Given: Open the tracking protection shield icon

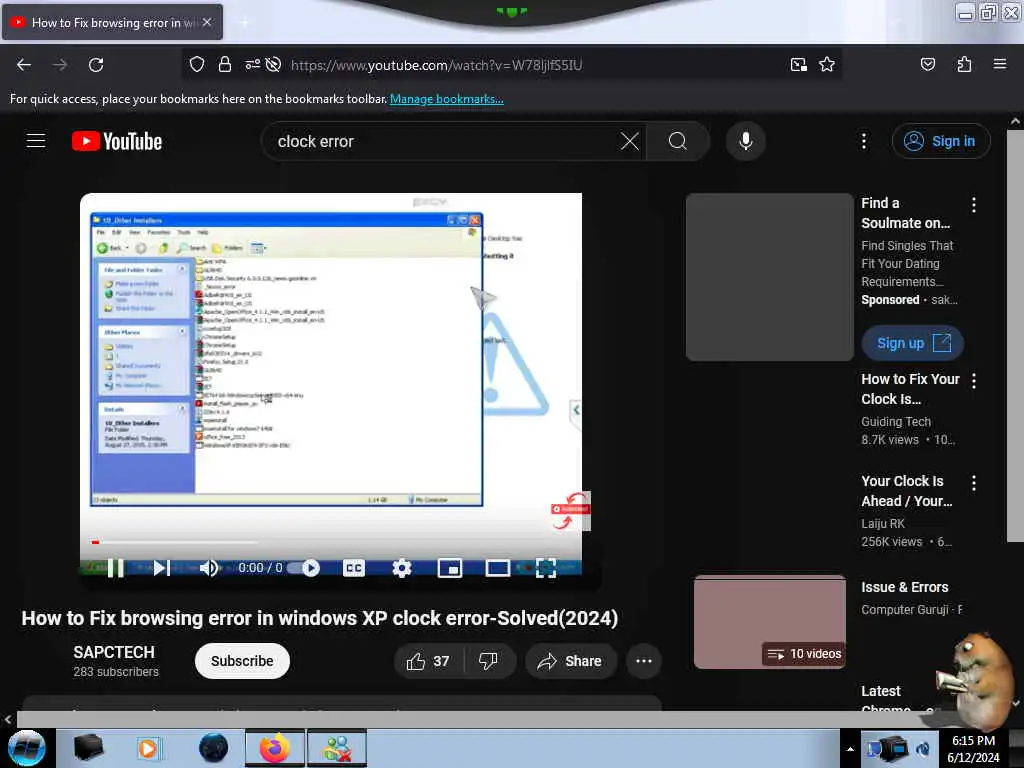Looking at the screenshot, I should (x=197, y=64).
